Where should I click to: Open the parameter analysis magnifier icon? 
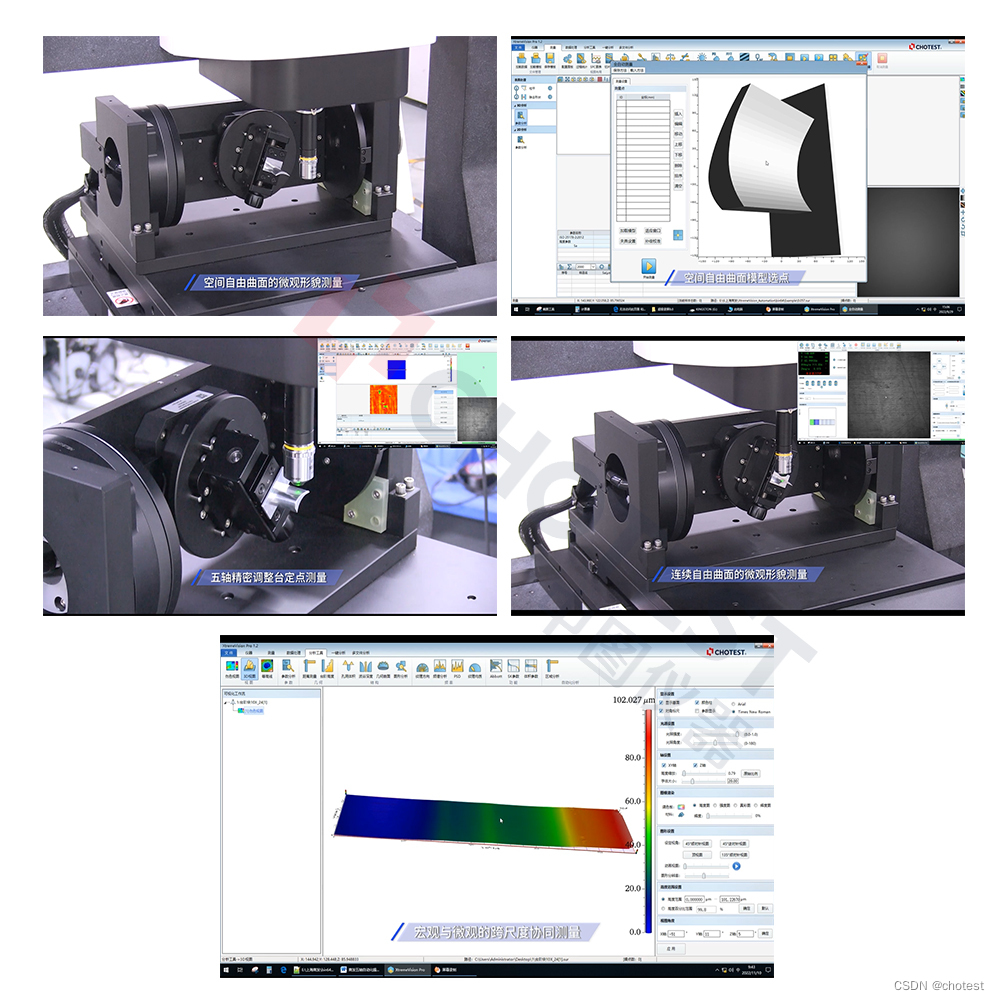[x=288, y=666]
